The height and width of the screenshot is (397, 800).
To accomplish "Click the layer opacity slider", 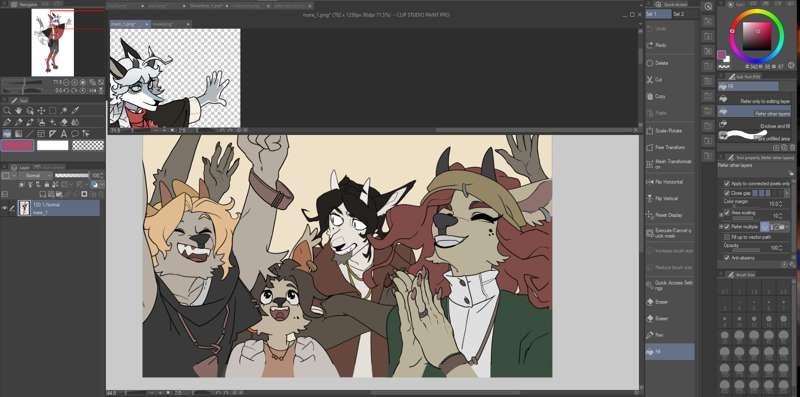I will click(x=72, y=175).
